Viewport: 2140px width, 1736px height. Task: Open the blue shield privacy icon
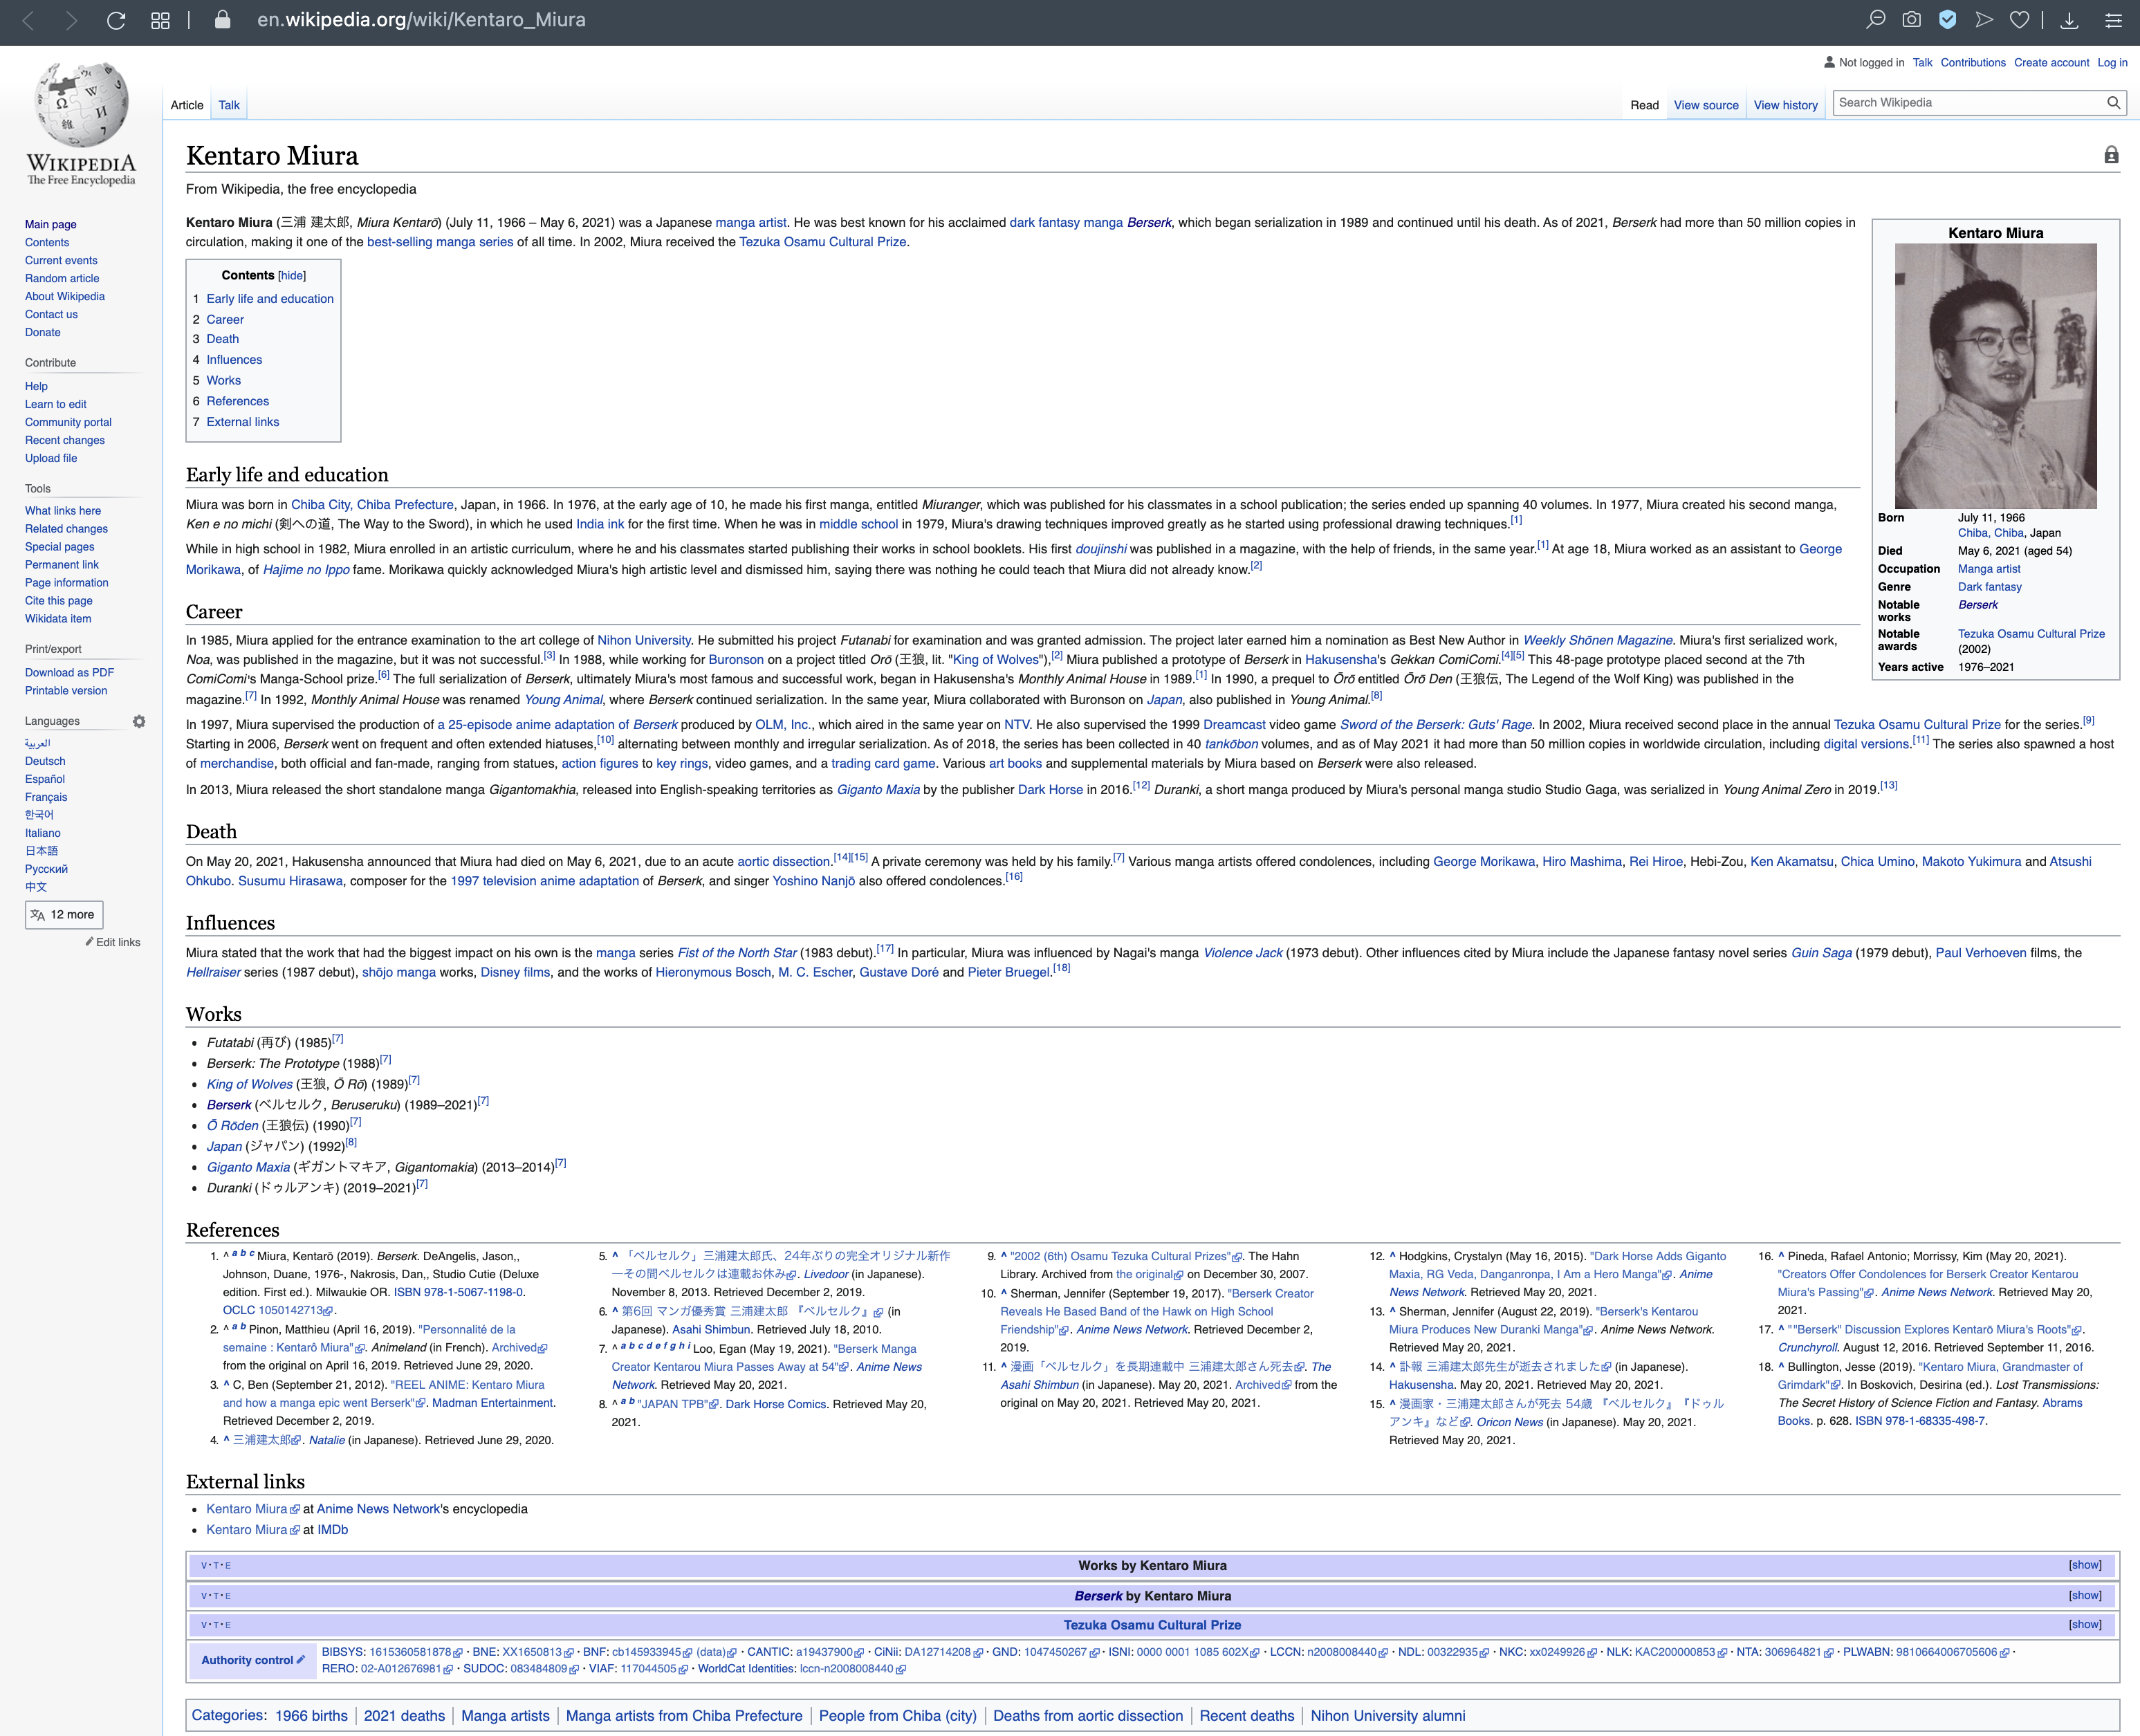pos(1947,20)
